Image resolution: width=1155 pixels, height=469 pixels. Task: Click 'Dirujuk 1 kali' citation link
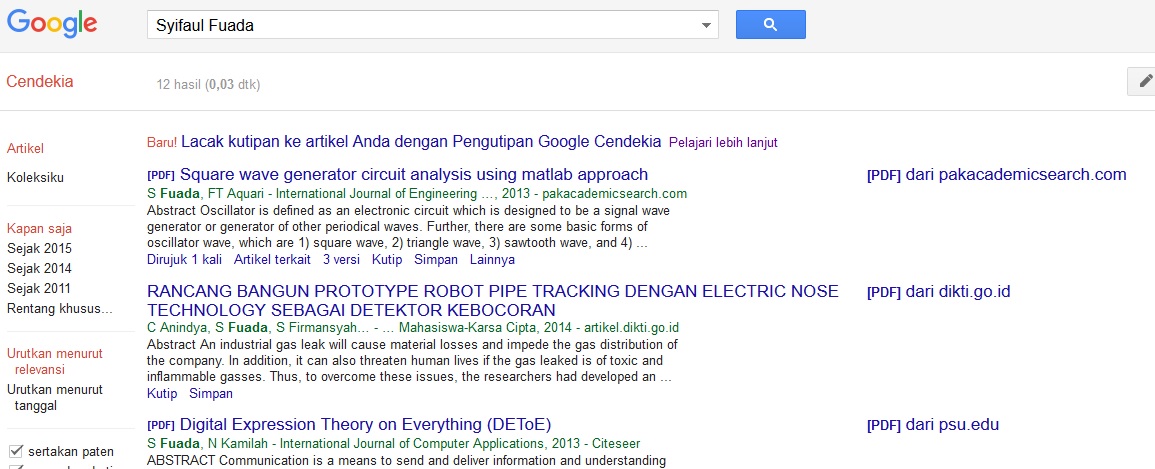(184, 259)
